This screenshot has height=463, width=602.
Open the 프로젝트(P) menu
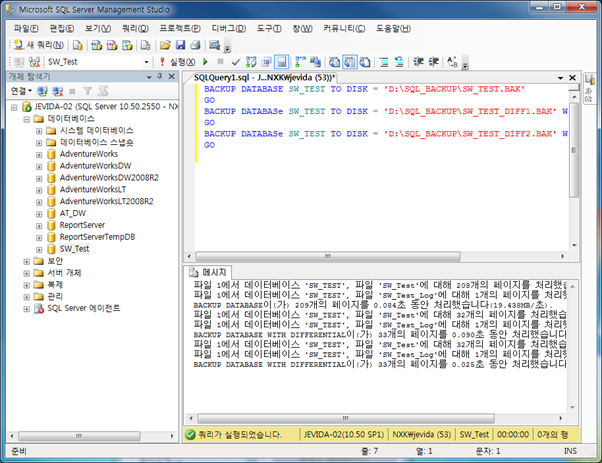180,28
